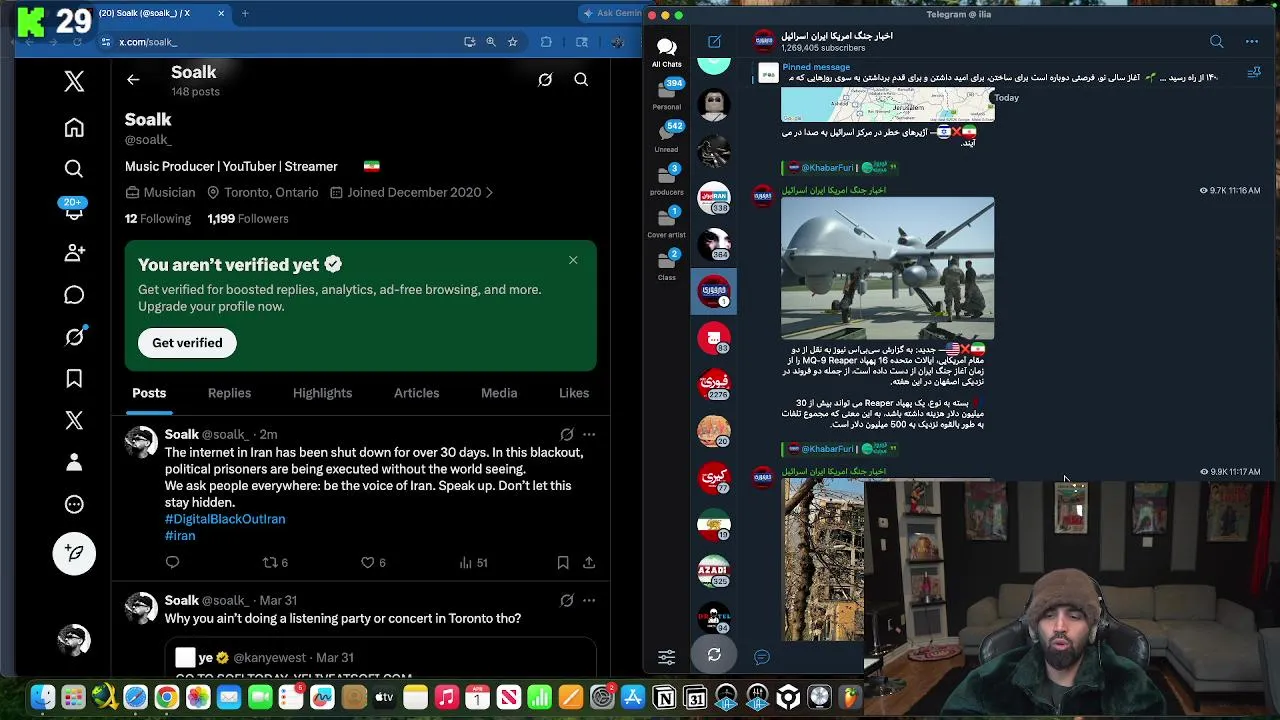The height and width of the screenshot is (720, 1280).
Task: Open the More circle menu in X sidebar
Action: pos(74,504)
